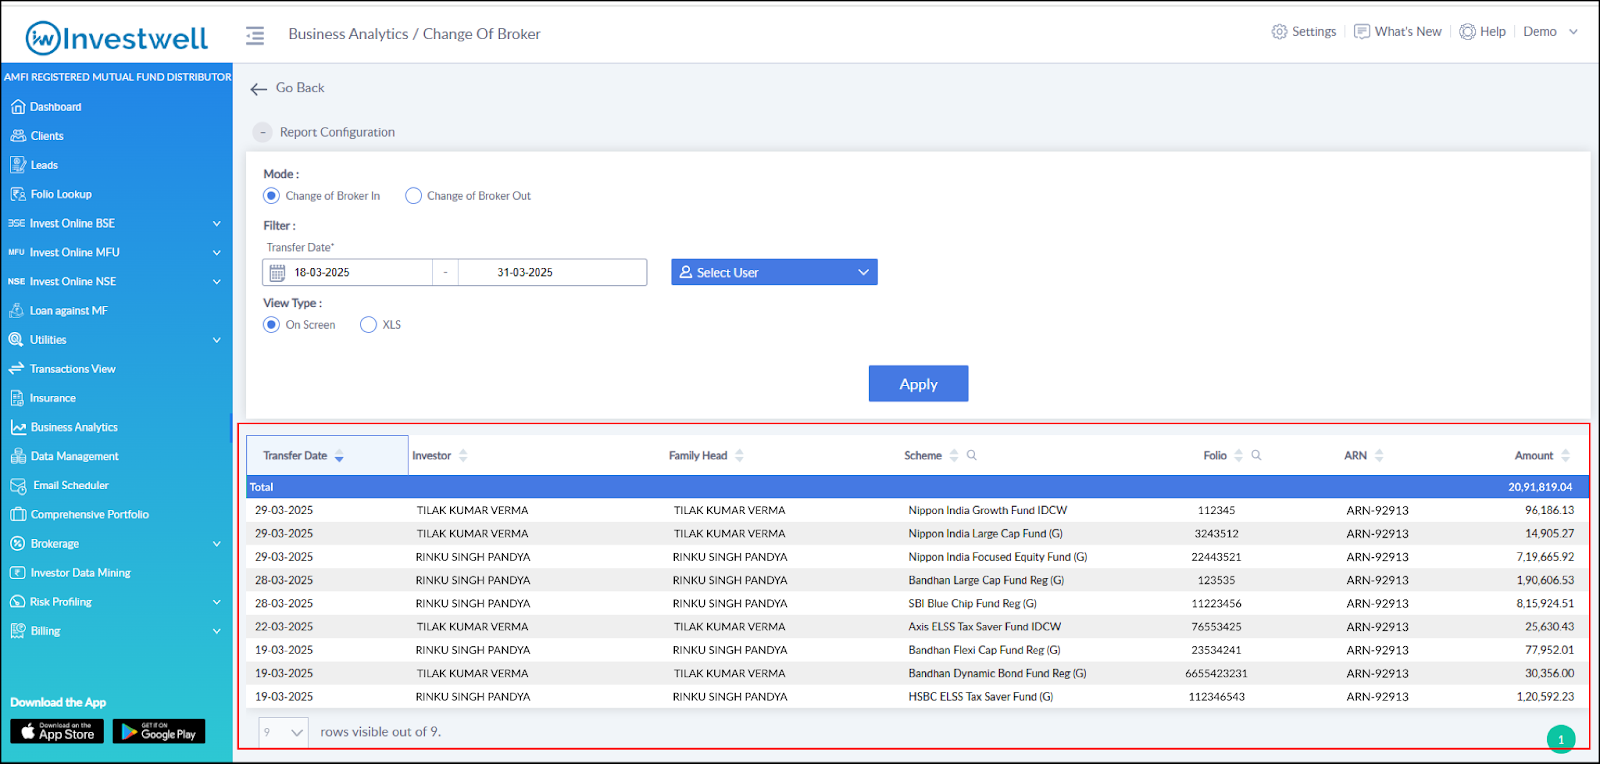Screen dimensions: 1600x764
Task: Click the Help lifebuoy icon
Action: (1467, 32)
